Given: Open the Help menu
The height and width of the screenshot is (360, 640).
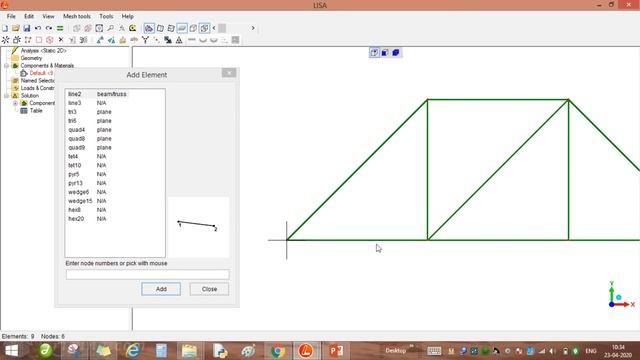Looking at the screenshot, I should point(127,16).
